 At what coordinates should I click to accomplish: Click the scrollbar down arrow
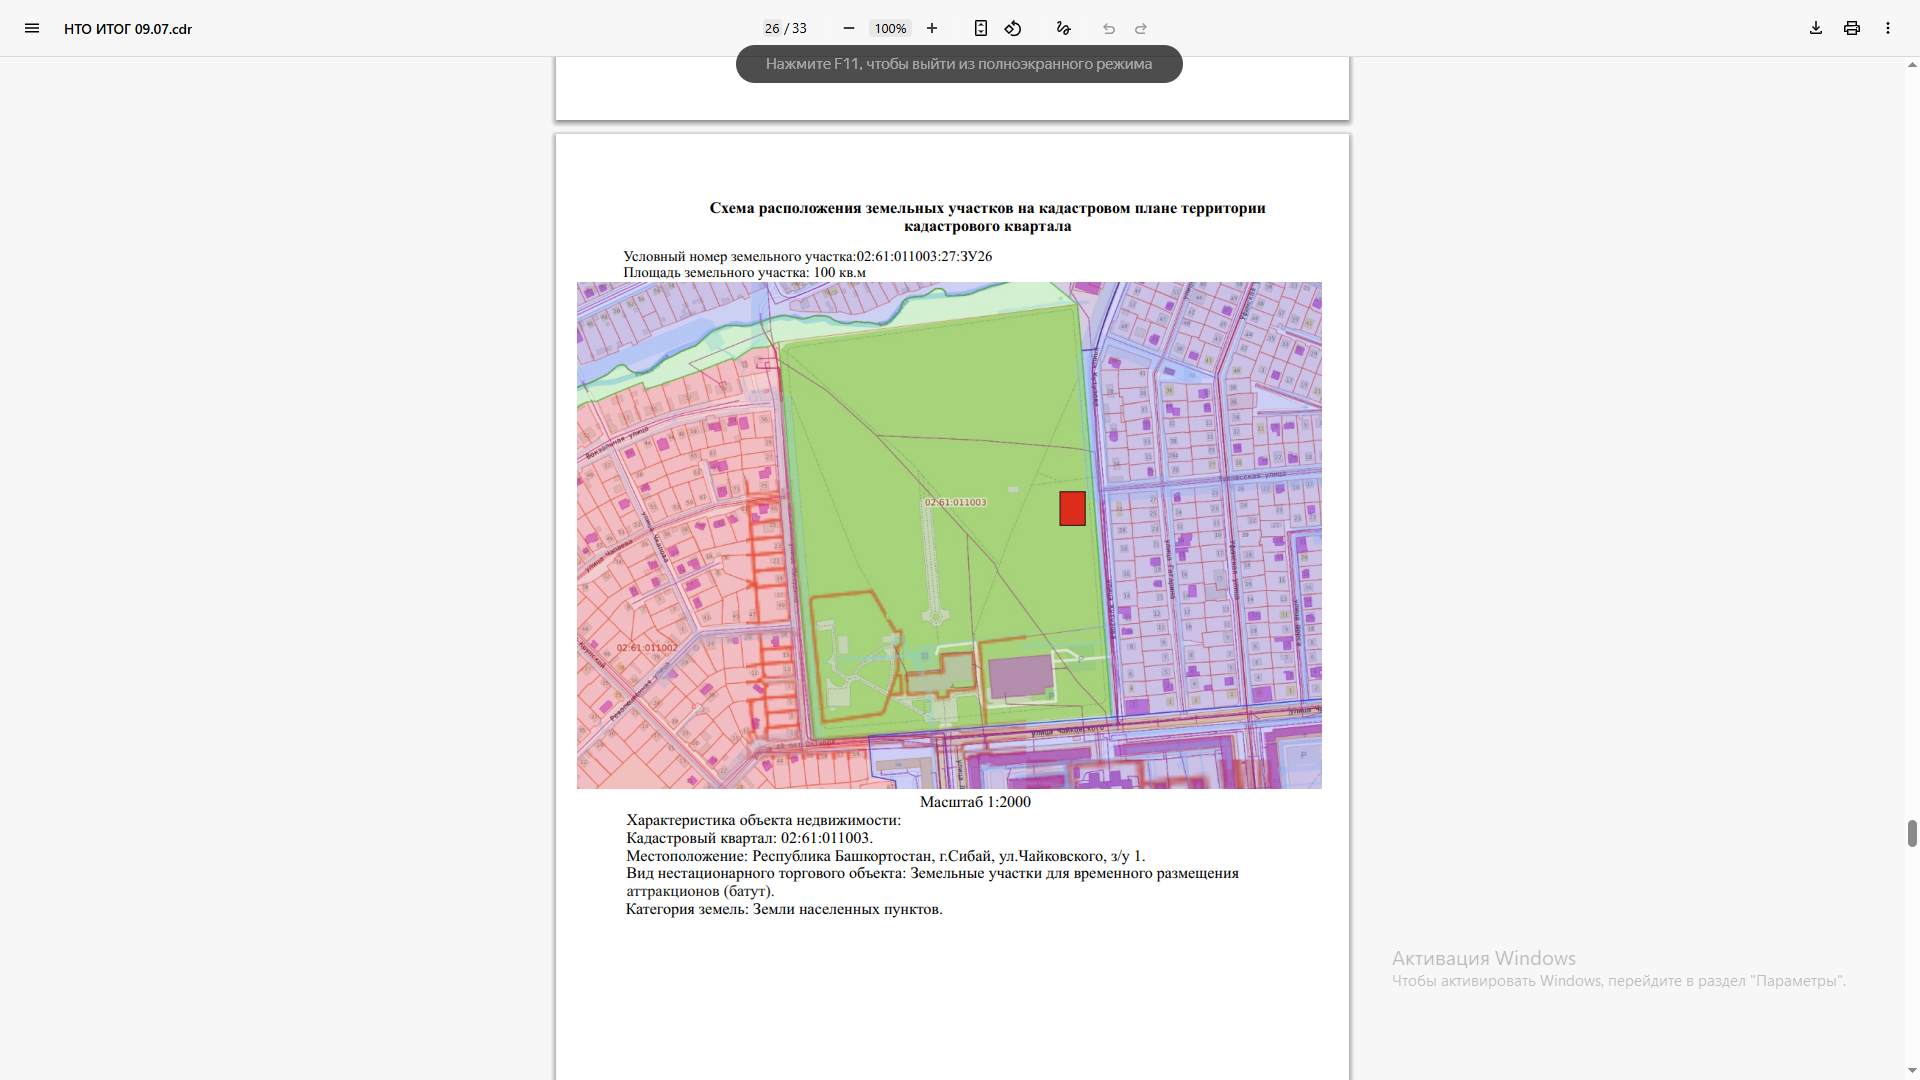point(1912,1071)
